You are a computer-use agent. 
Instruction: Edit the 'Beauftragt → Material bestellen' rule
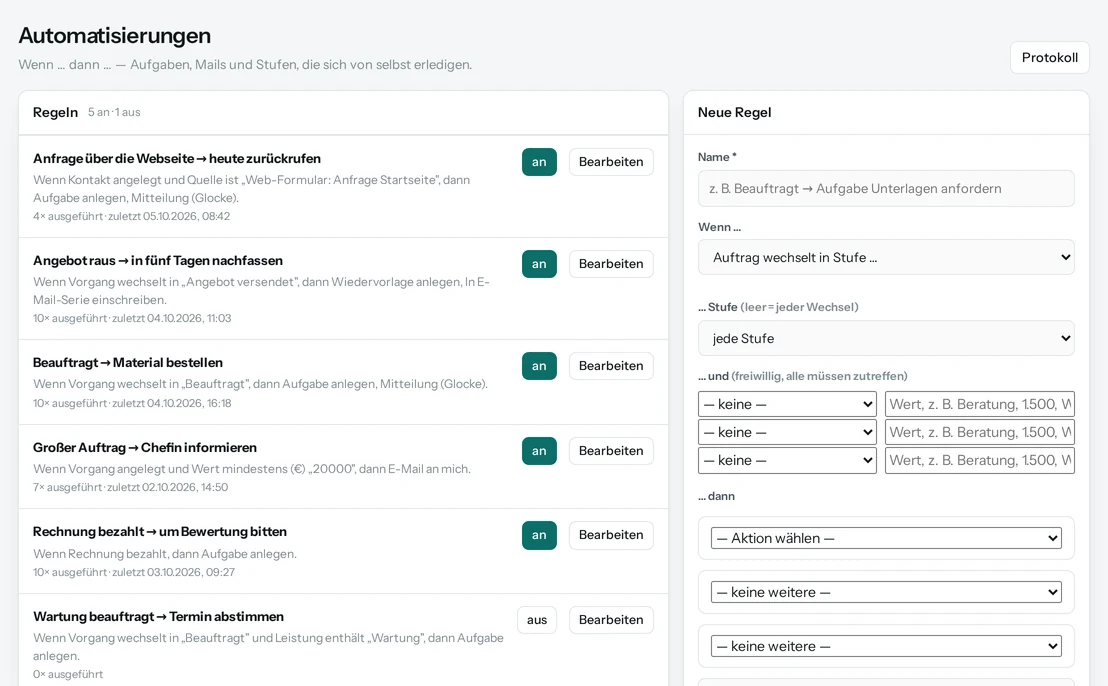coord(611,365)
